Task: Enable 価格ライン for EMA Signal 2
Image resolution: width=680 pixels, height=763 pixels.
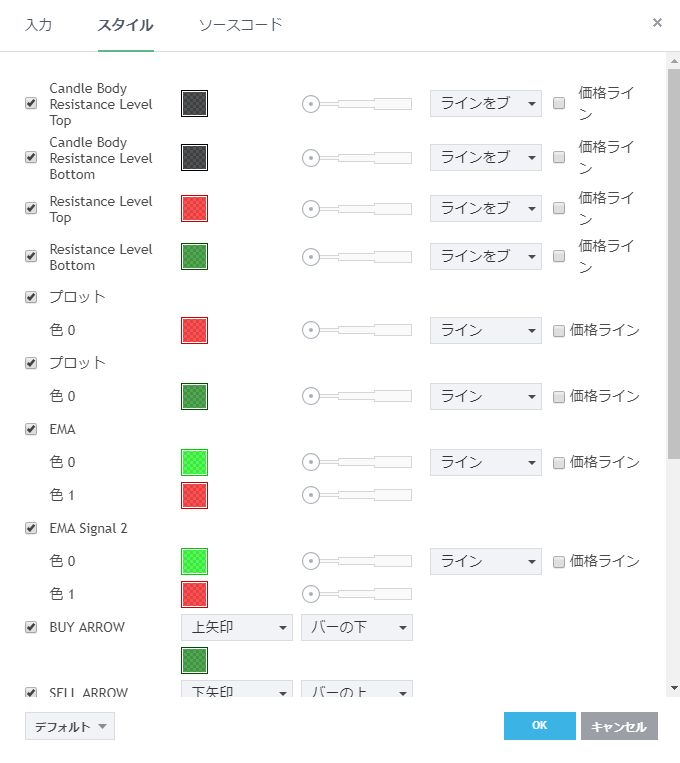Action: [x=559, y=561]
